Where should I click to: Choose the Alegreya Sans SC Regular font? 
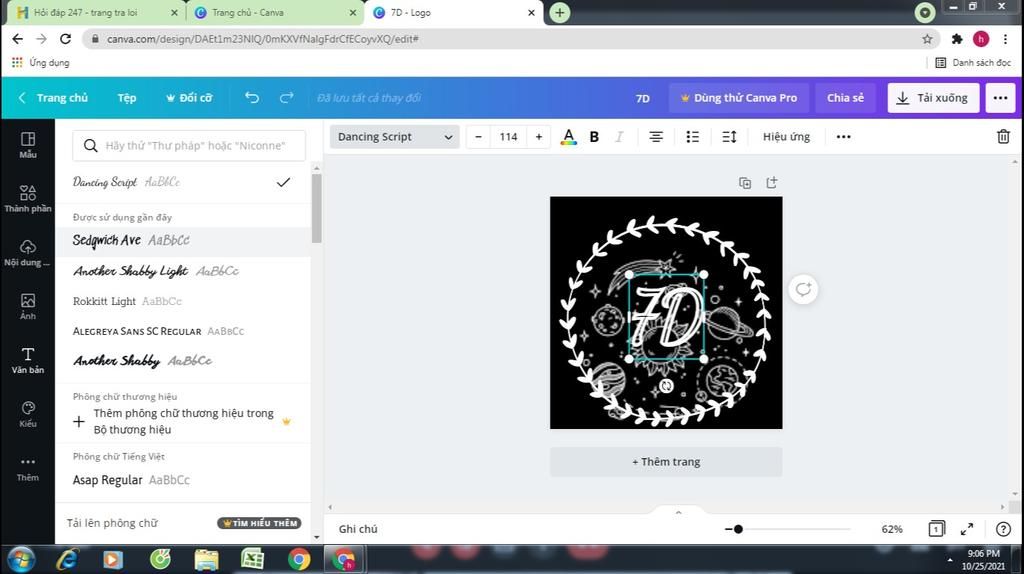coord(183,331)
